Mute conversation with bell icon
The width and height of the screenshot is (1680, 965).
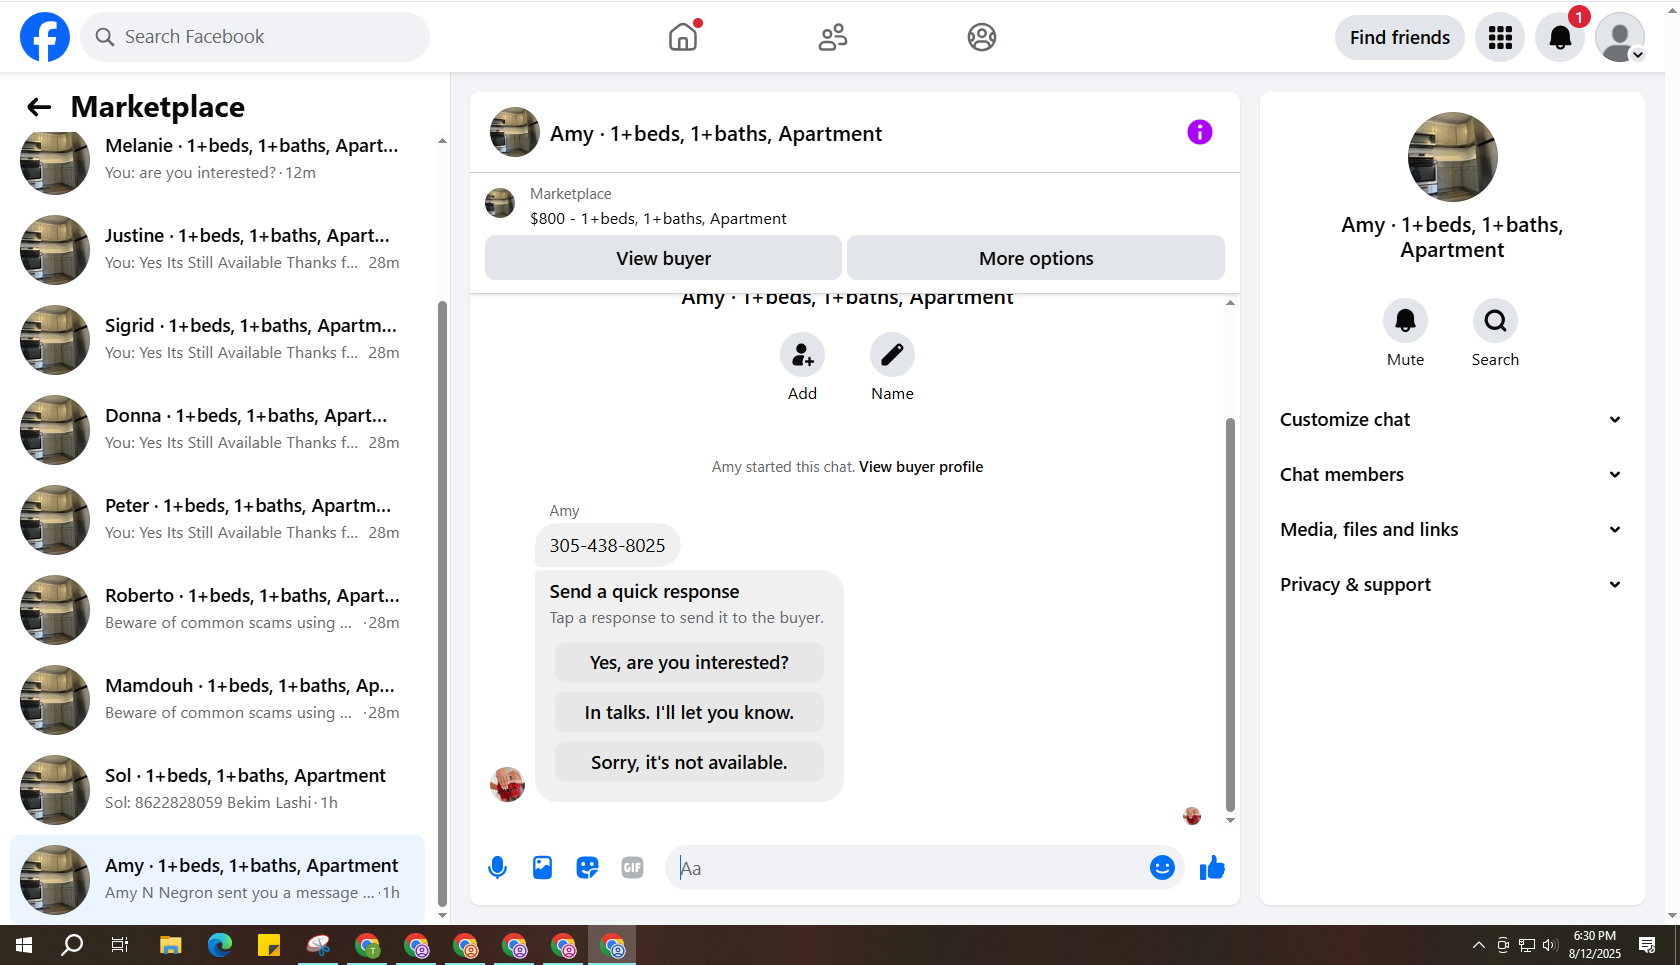coord(1405,321)
